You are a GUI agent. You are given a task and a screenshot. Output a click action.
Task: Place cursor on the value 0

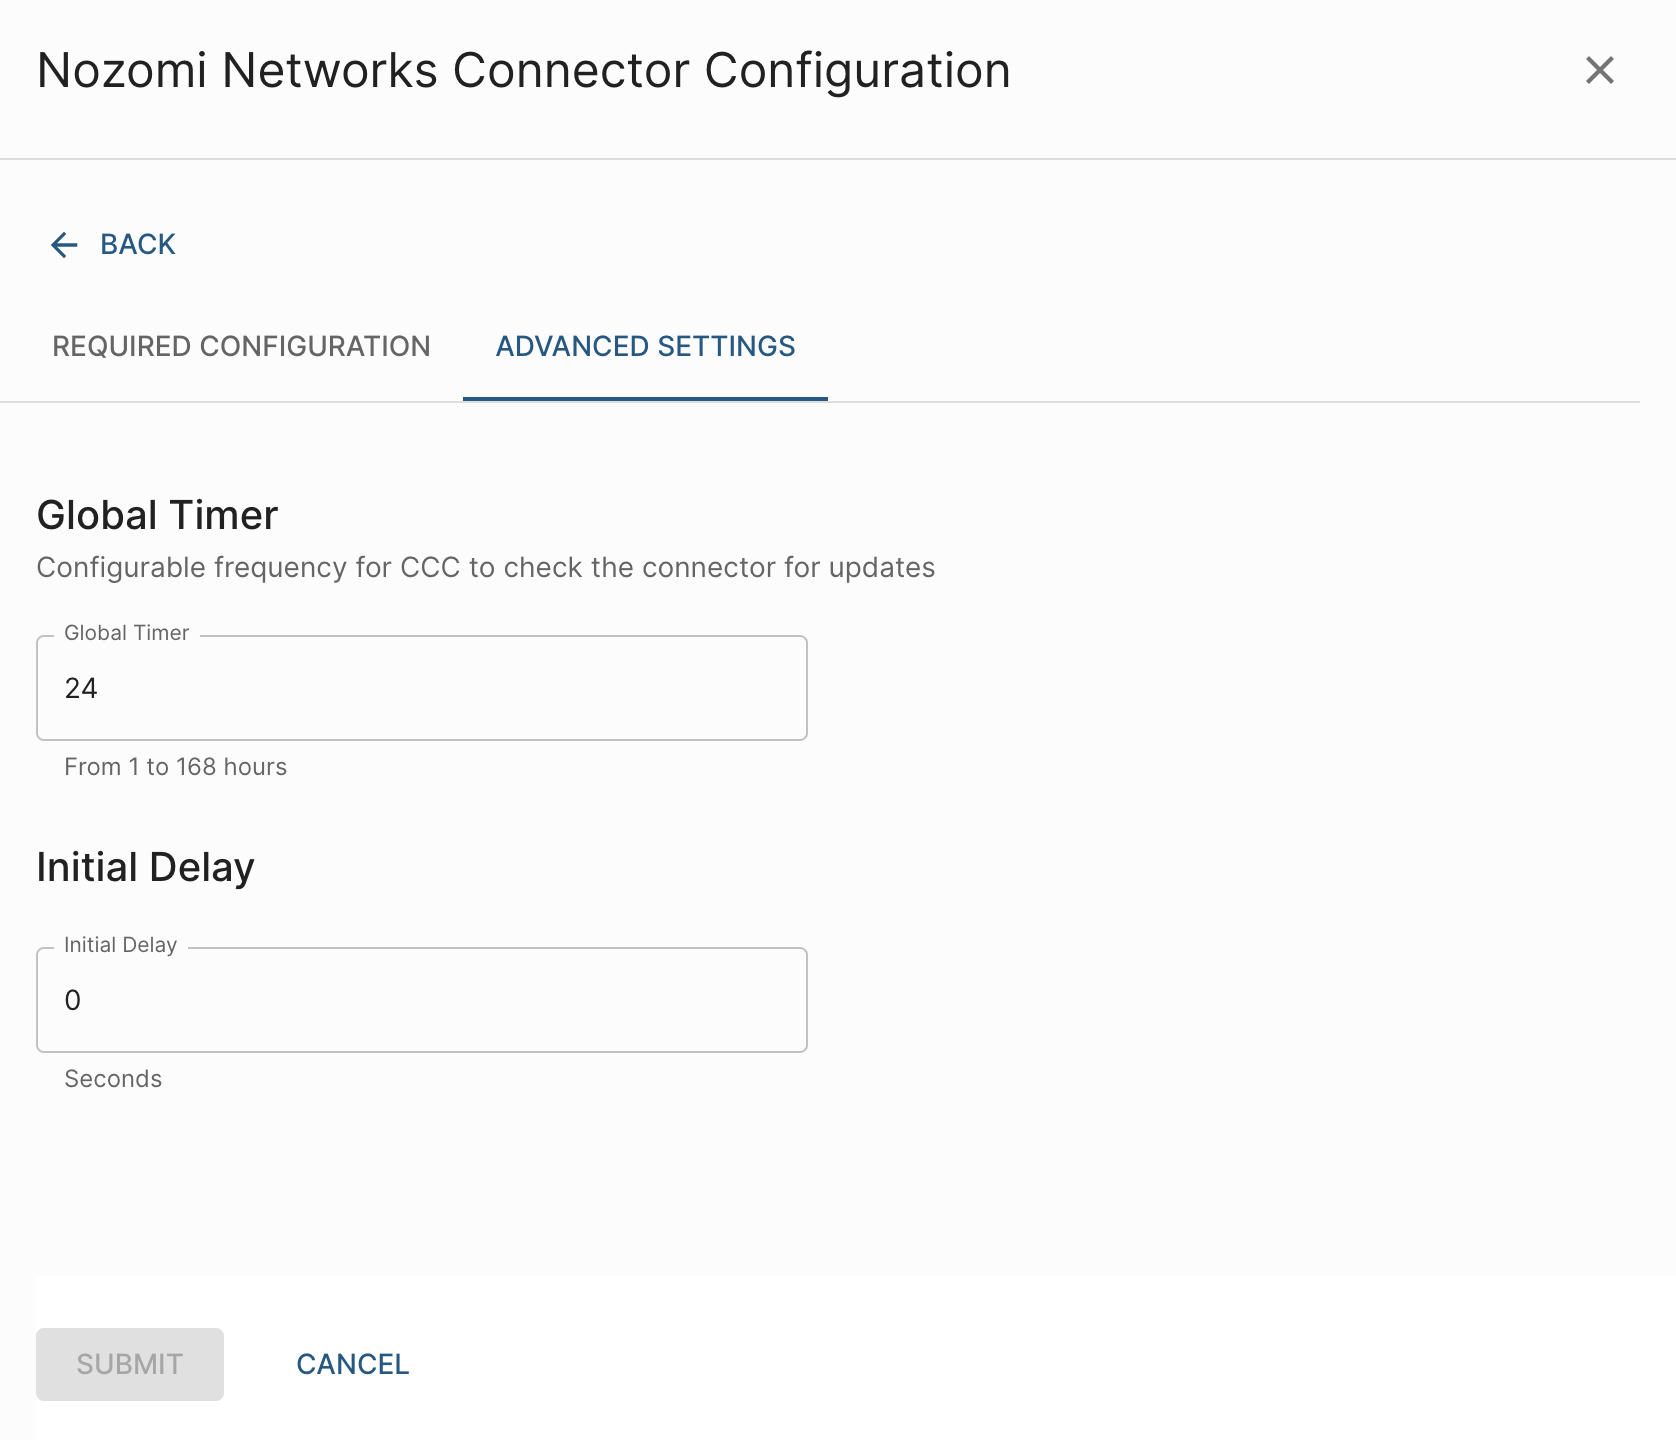73,1000
